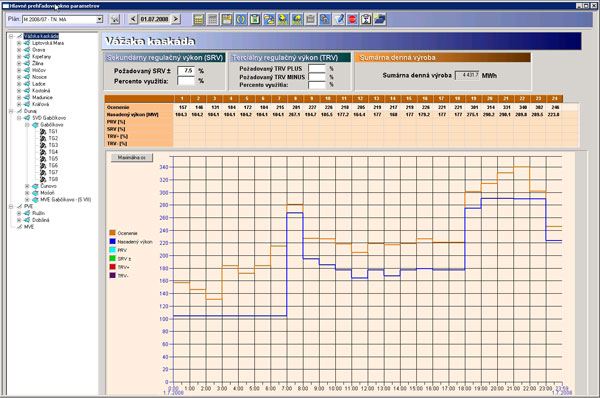Click the Maximálna os button above chart
Viewport: 600px width, 398px height.
[132, 158]
